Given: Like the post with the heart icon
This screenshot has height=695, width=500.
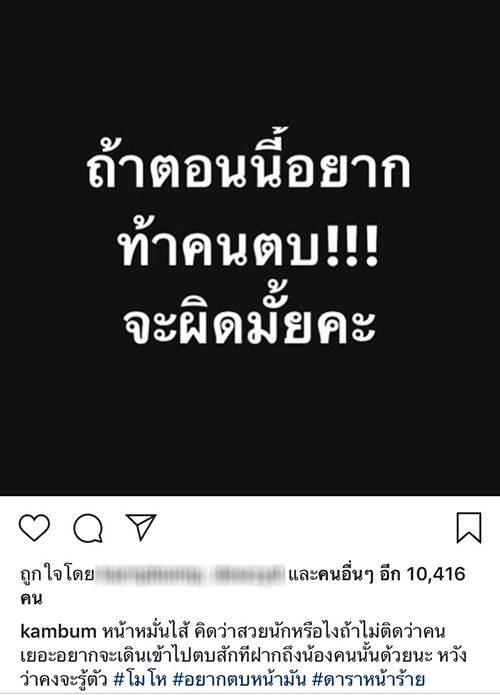Looking at the screenshot, I should (34, 528).
